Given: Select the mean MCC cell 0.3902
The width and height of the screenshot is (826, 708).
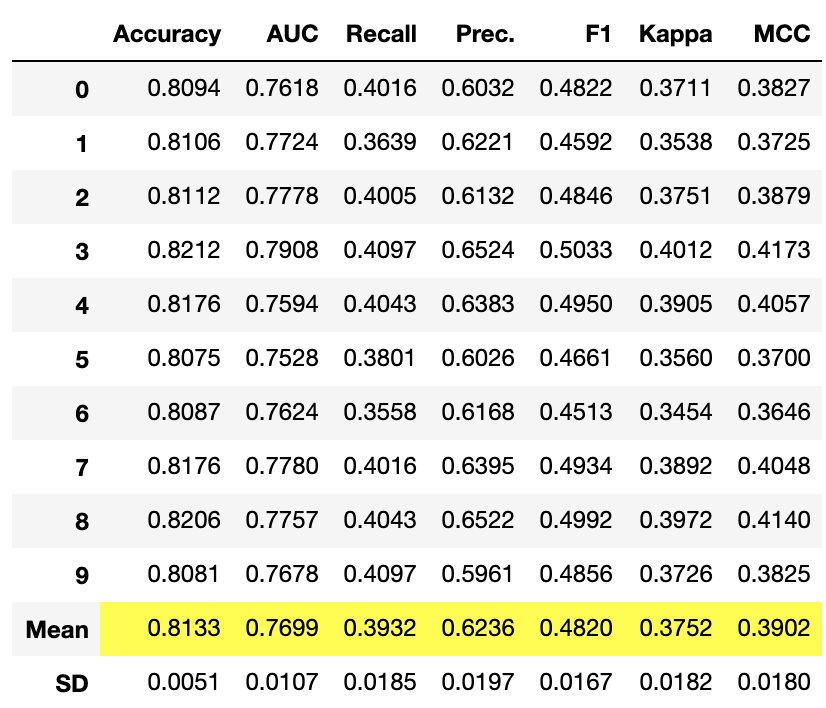Looking at the screenshot, I should (774, 628).
